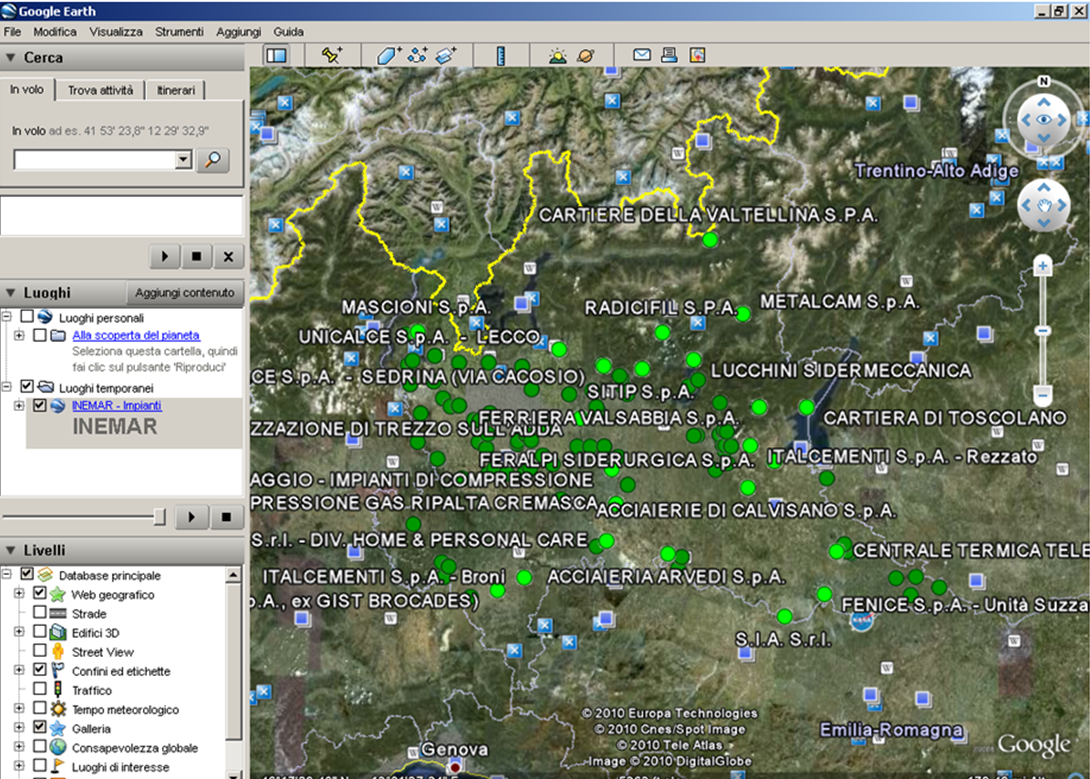Enable the Consapevolezza globale checkbox
Viewport: 1090px width, 779px height.
tap(40, 746)
